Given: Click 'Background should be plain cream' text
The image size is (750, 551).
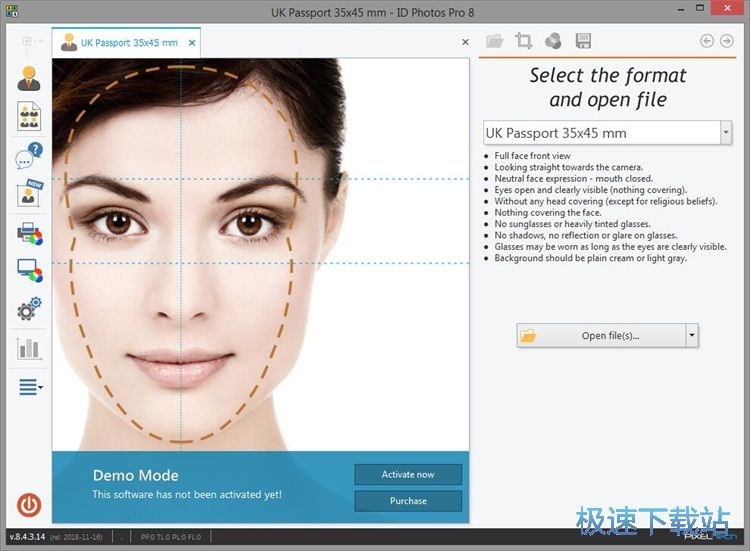Looking at the screenshot, I should tap(590, 258).
